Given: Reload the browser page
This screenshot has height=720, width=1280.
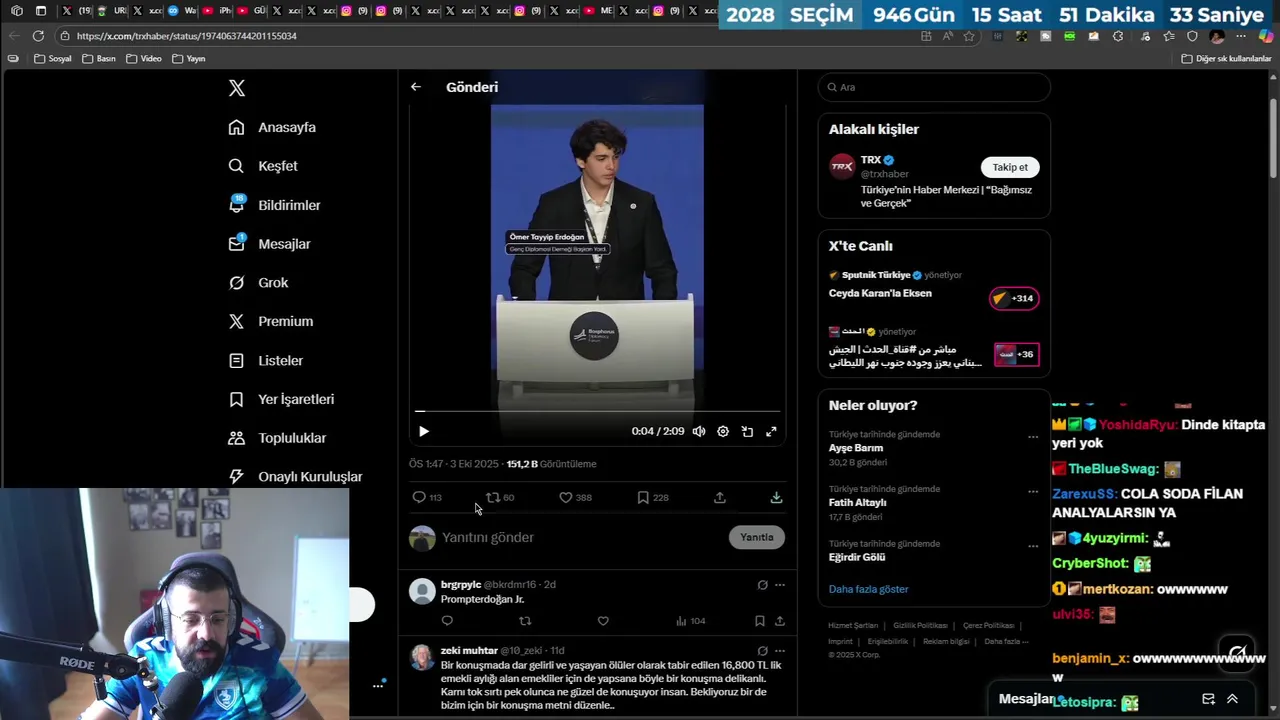Looking at the screenshot, I should click(38, 36).
